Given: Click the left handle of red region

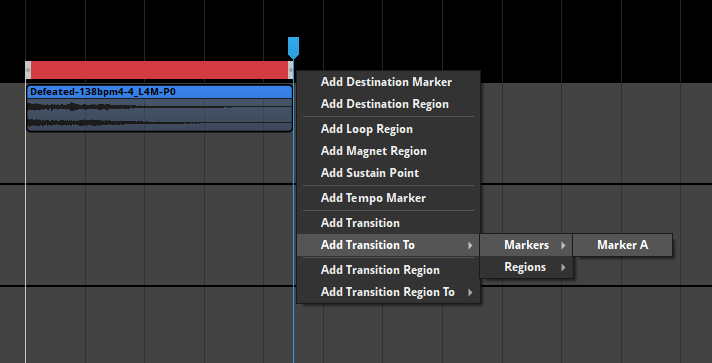Looking at the screenshot, I should coord(28,70).
